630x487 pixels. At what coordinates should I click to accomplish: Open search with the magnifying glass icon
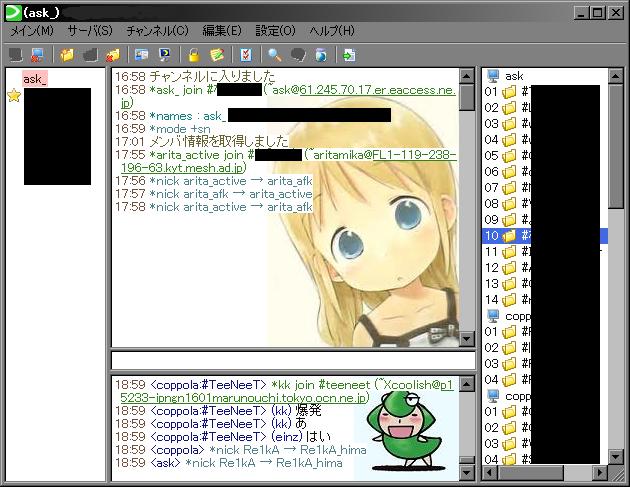275,55
